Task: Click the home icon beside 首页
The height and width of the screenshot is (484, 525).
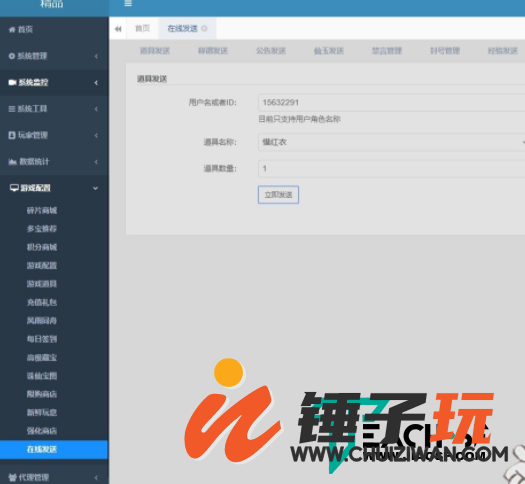Action: click(x=12, y=29)
